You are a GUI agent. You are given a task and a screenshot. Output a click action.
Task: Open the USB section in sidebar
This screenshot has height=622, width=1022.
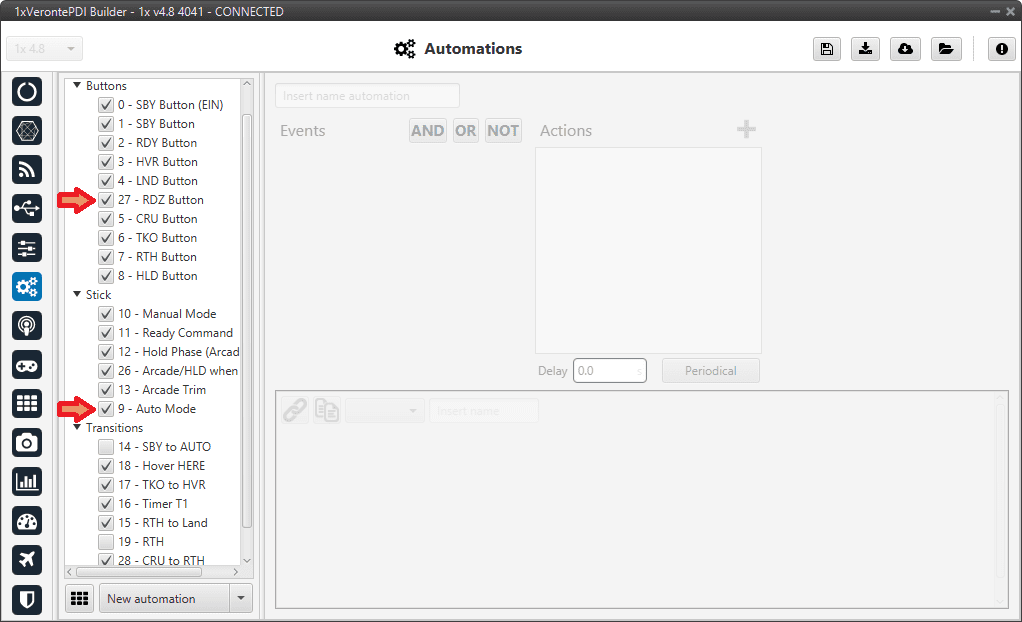(27, 208)
